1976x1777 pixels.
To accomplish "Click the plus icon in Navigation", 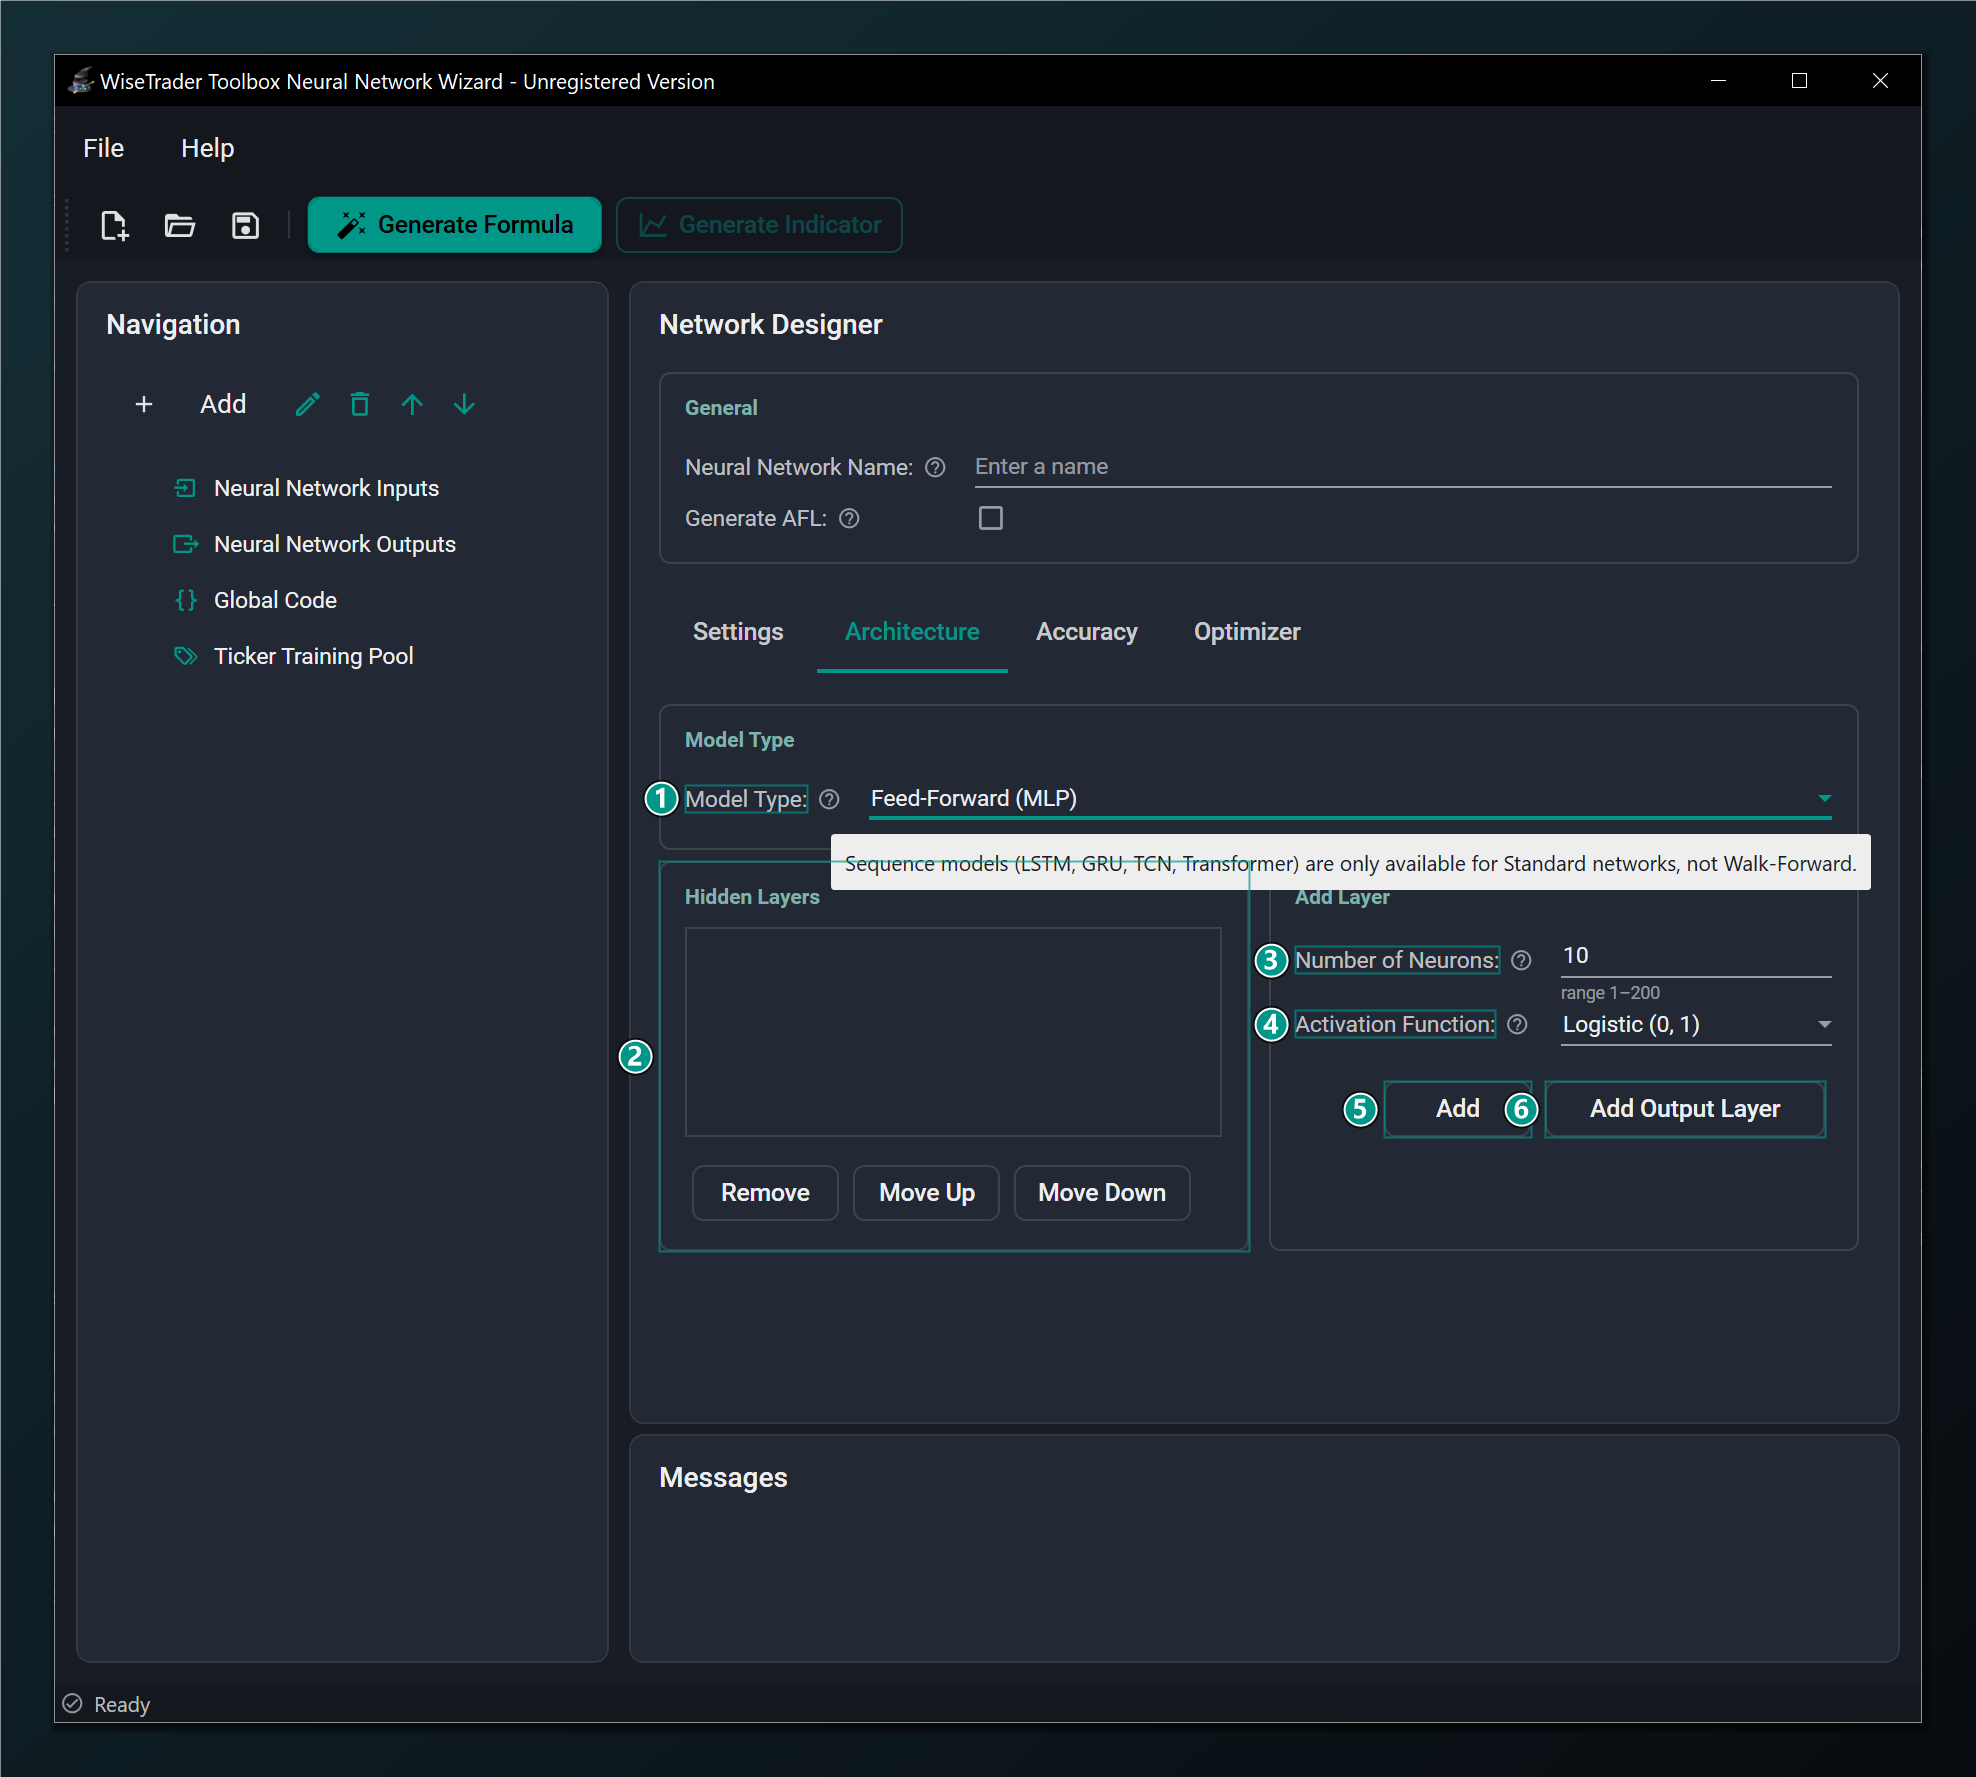I will [144, 404].
